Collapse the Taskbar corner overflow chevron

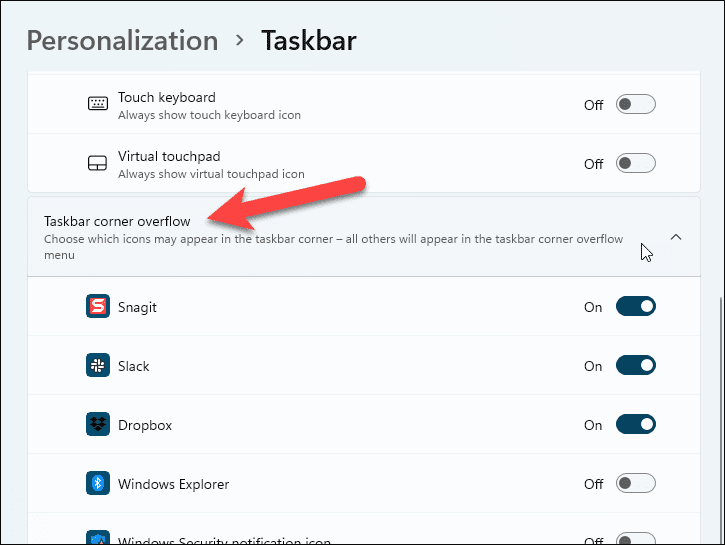(676, 237)
